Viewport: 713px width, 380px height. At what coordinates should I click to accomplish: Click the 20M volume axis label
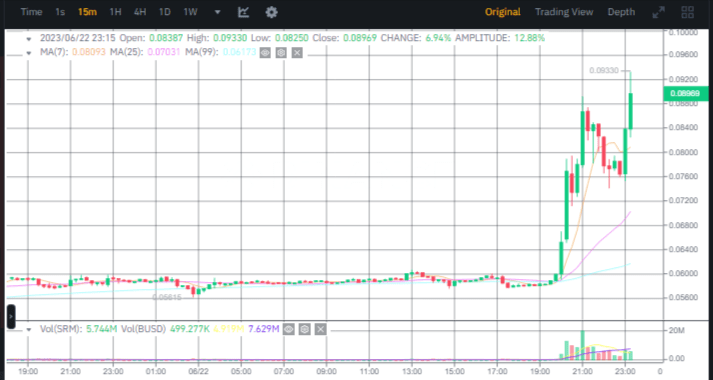(677, 330)
